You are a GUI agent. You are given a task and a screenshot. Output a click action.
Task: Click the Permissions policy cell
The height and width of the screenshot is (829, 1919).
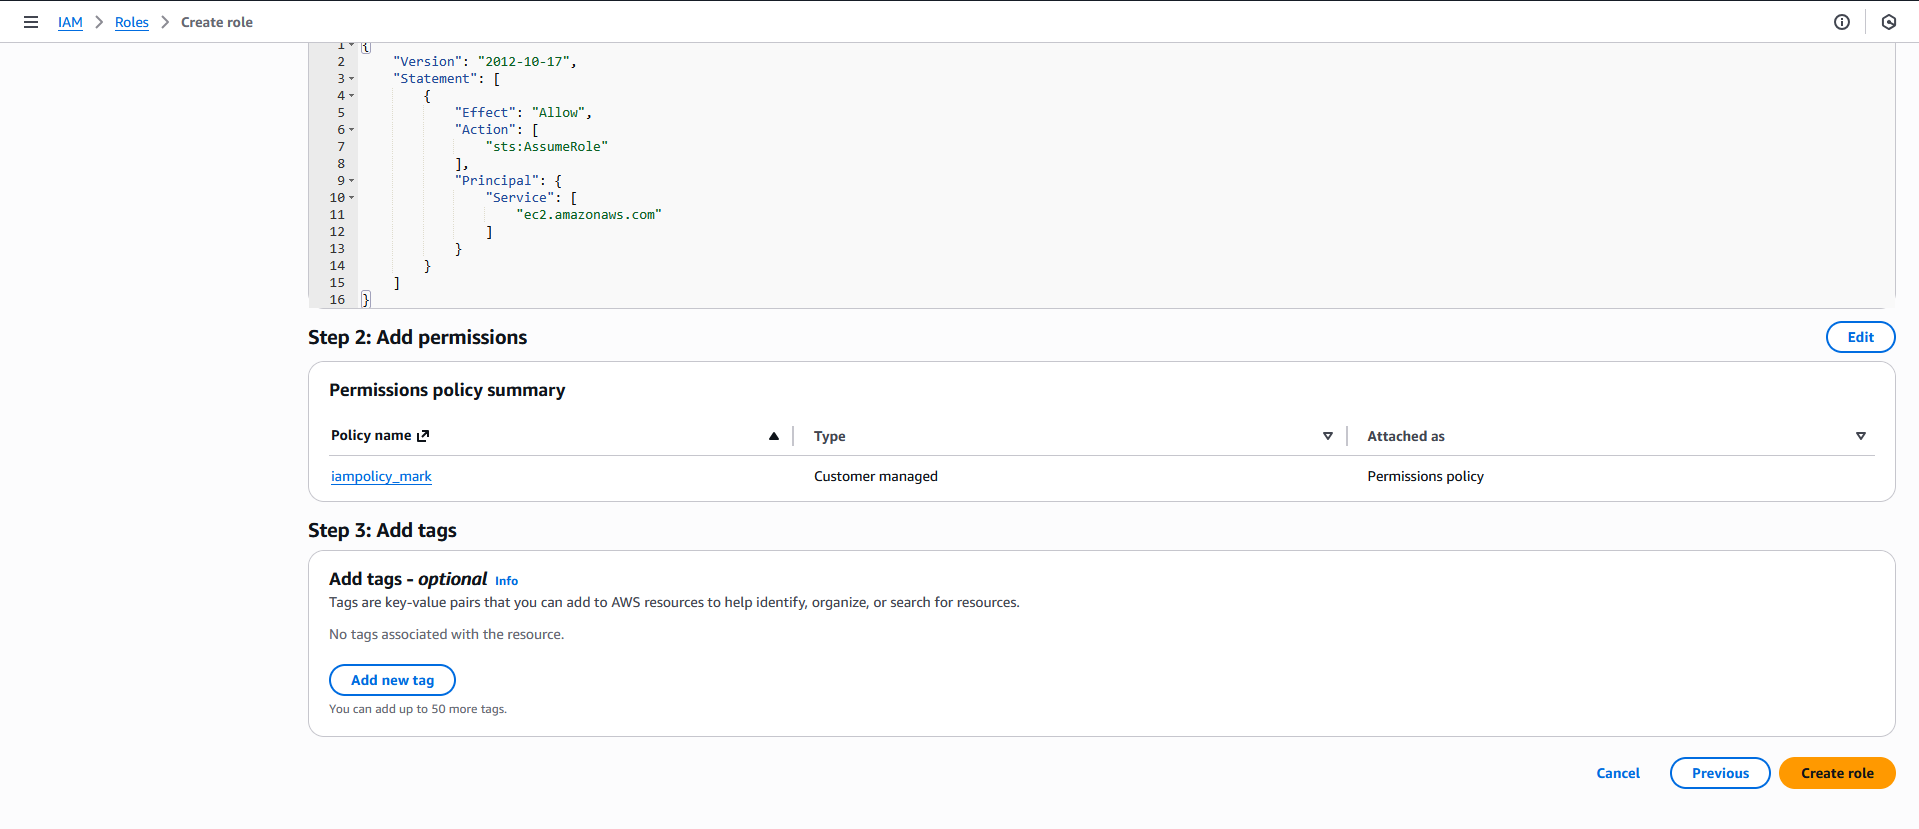tap(1425, 476)
